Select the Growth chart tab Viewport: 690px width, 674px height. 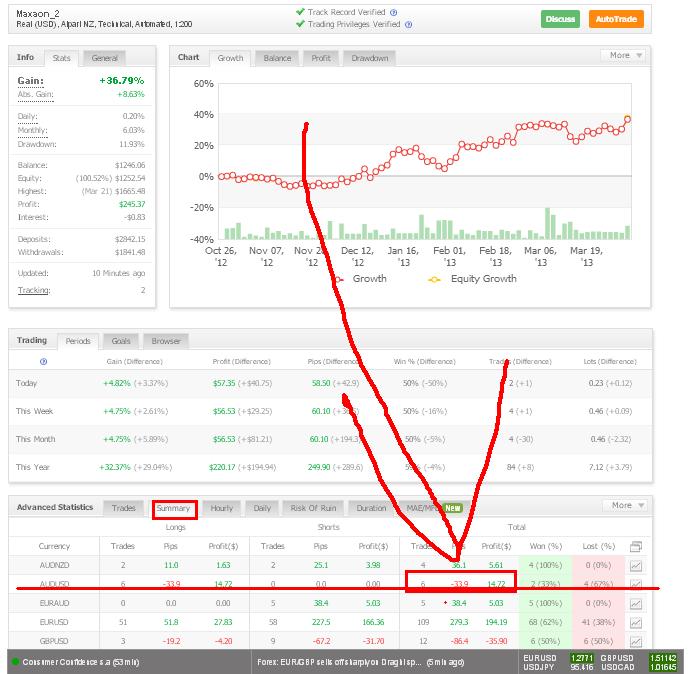(230, 58)
